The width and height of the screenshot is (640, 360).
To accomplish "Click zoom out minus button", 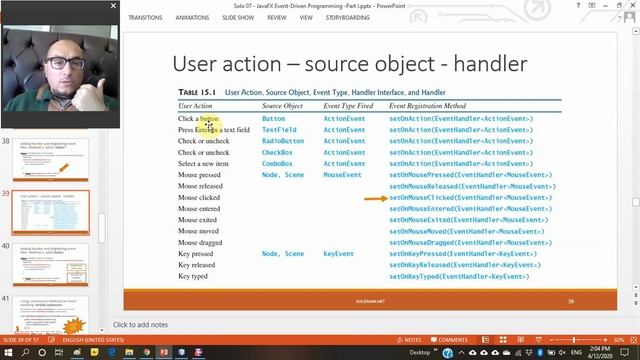I will tap(551, 340).
